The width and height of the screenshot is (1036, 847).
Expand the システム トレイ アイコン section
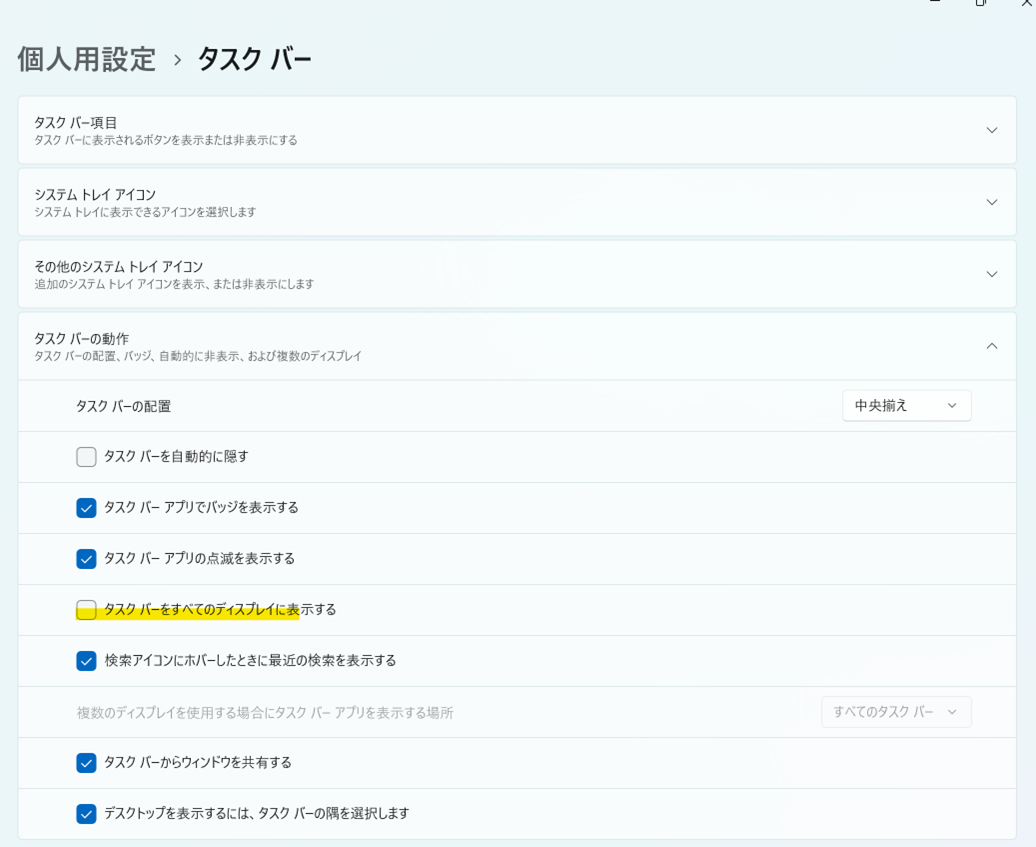(991, 202)
